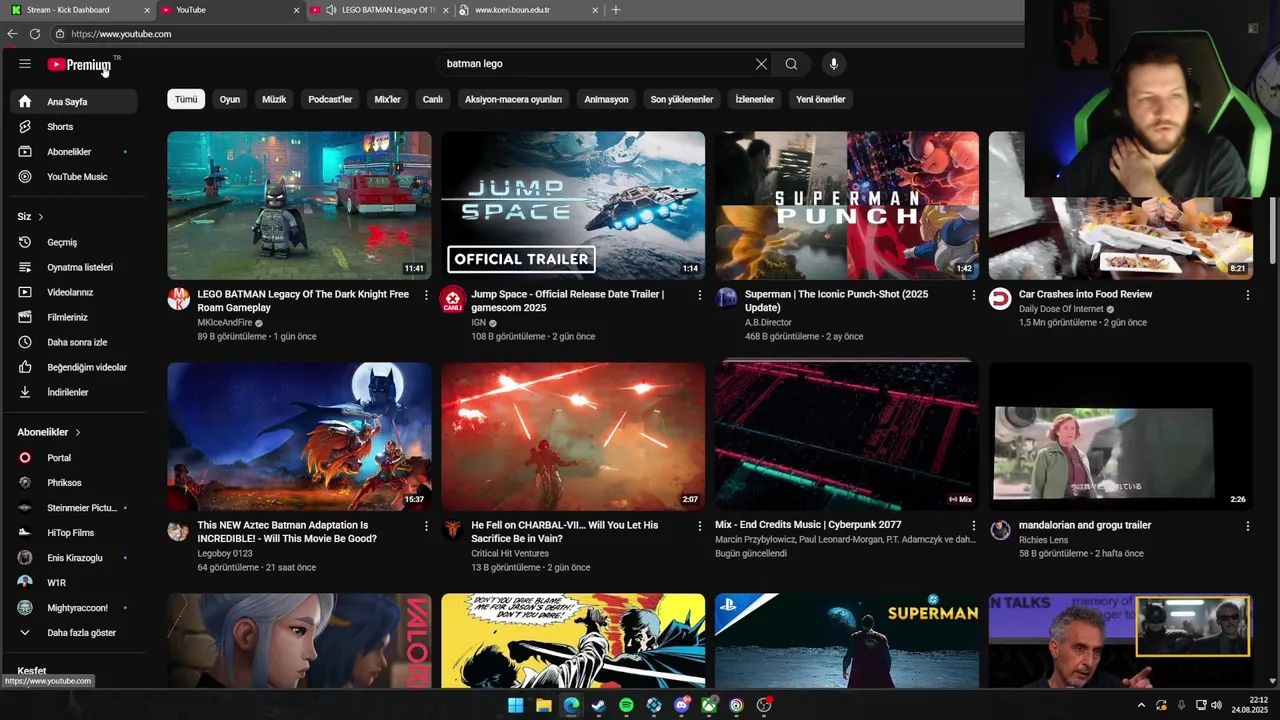The width and height of the screenshot is (1280, 720).
Task: Open Portal channel subscription
Action: click(x=74, y=458)
